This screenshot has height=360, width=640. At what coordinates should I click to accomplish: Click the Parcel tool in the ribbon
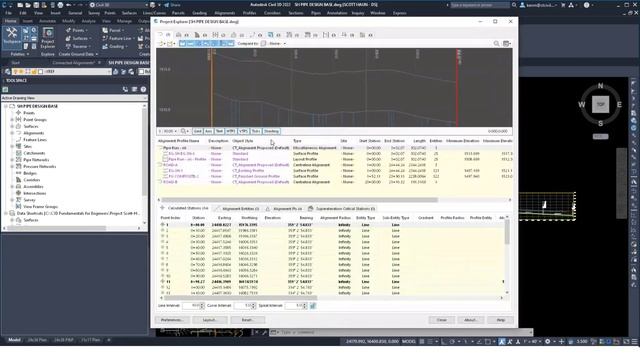[x=113, y=30]
